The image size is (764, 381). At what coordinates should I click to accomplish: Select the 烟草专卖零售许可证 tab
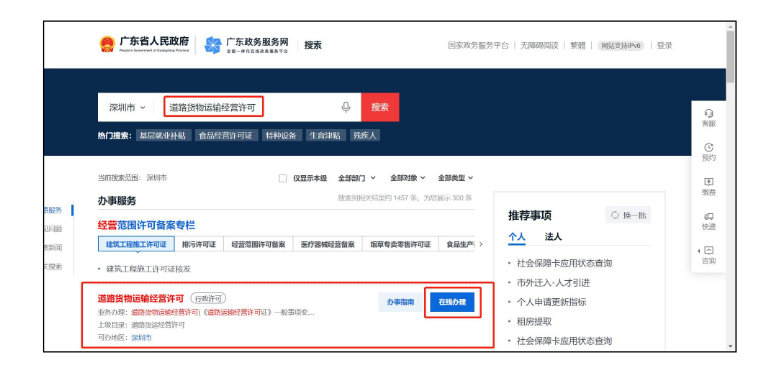click(x=400, y=245)
